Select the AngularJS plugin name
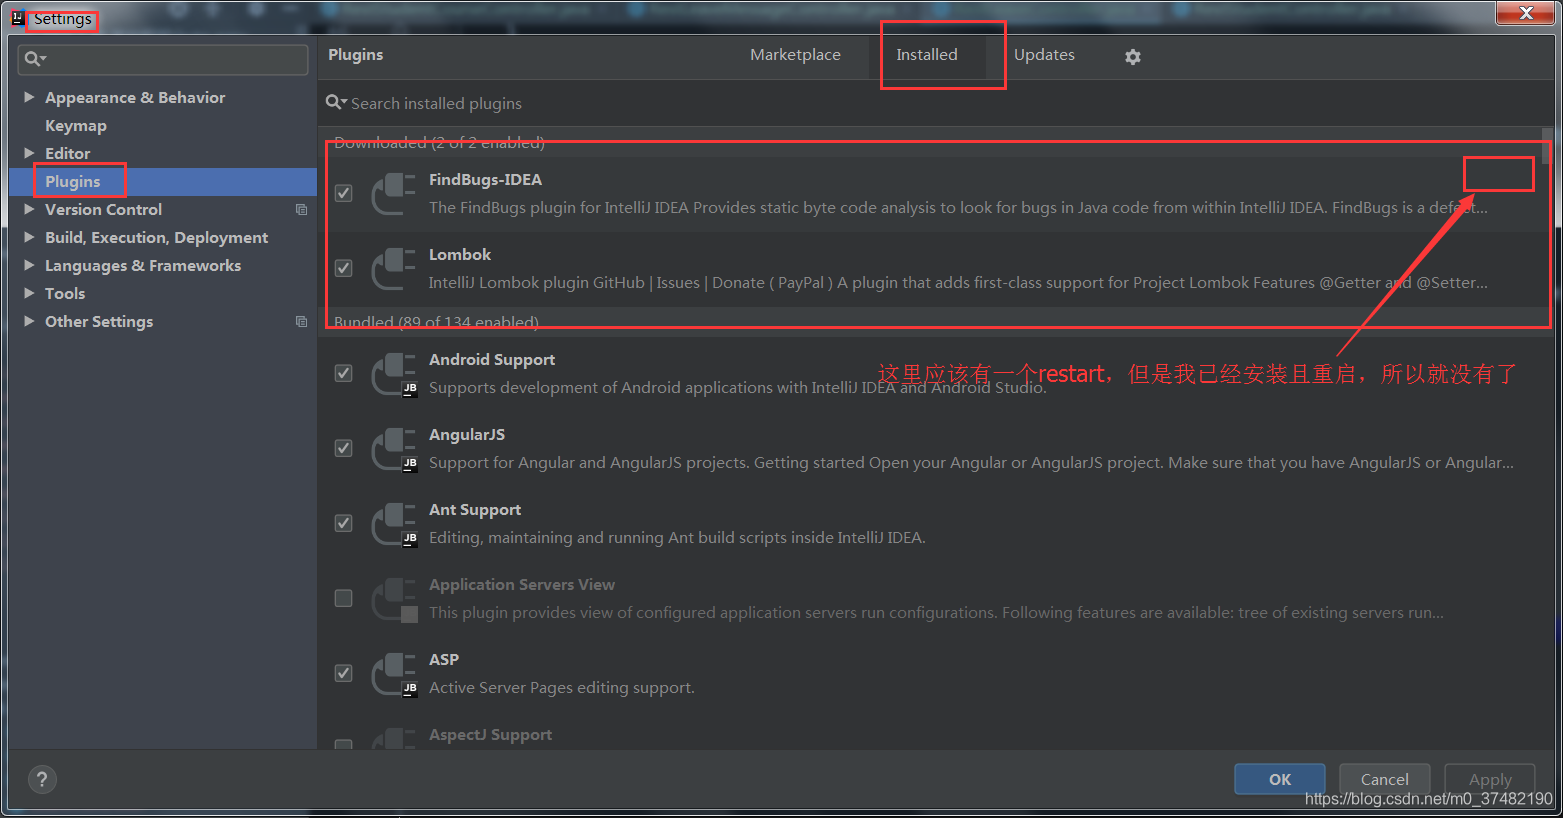Screen dimensions: 1563x818 point(467,435)
